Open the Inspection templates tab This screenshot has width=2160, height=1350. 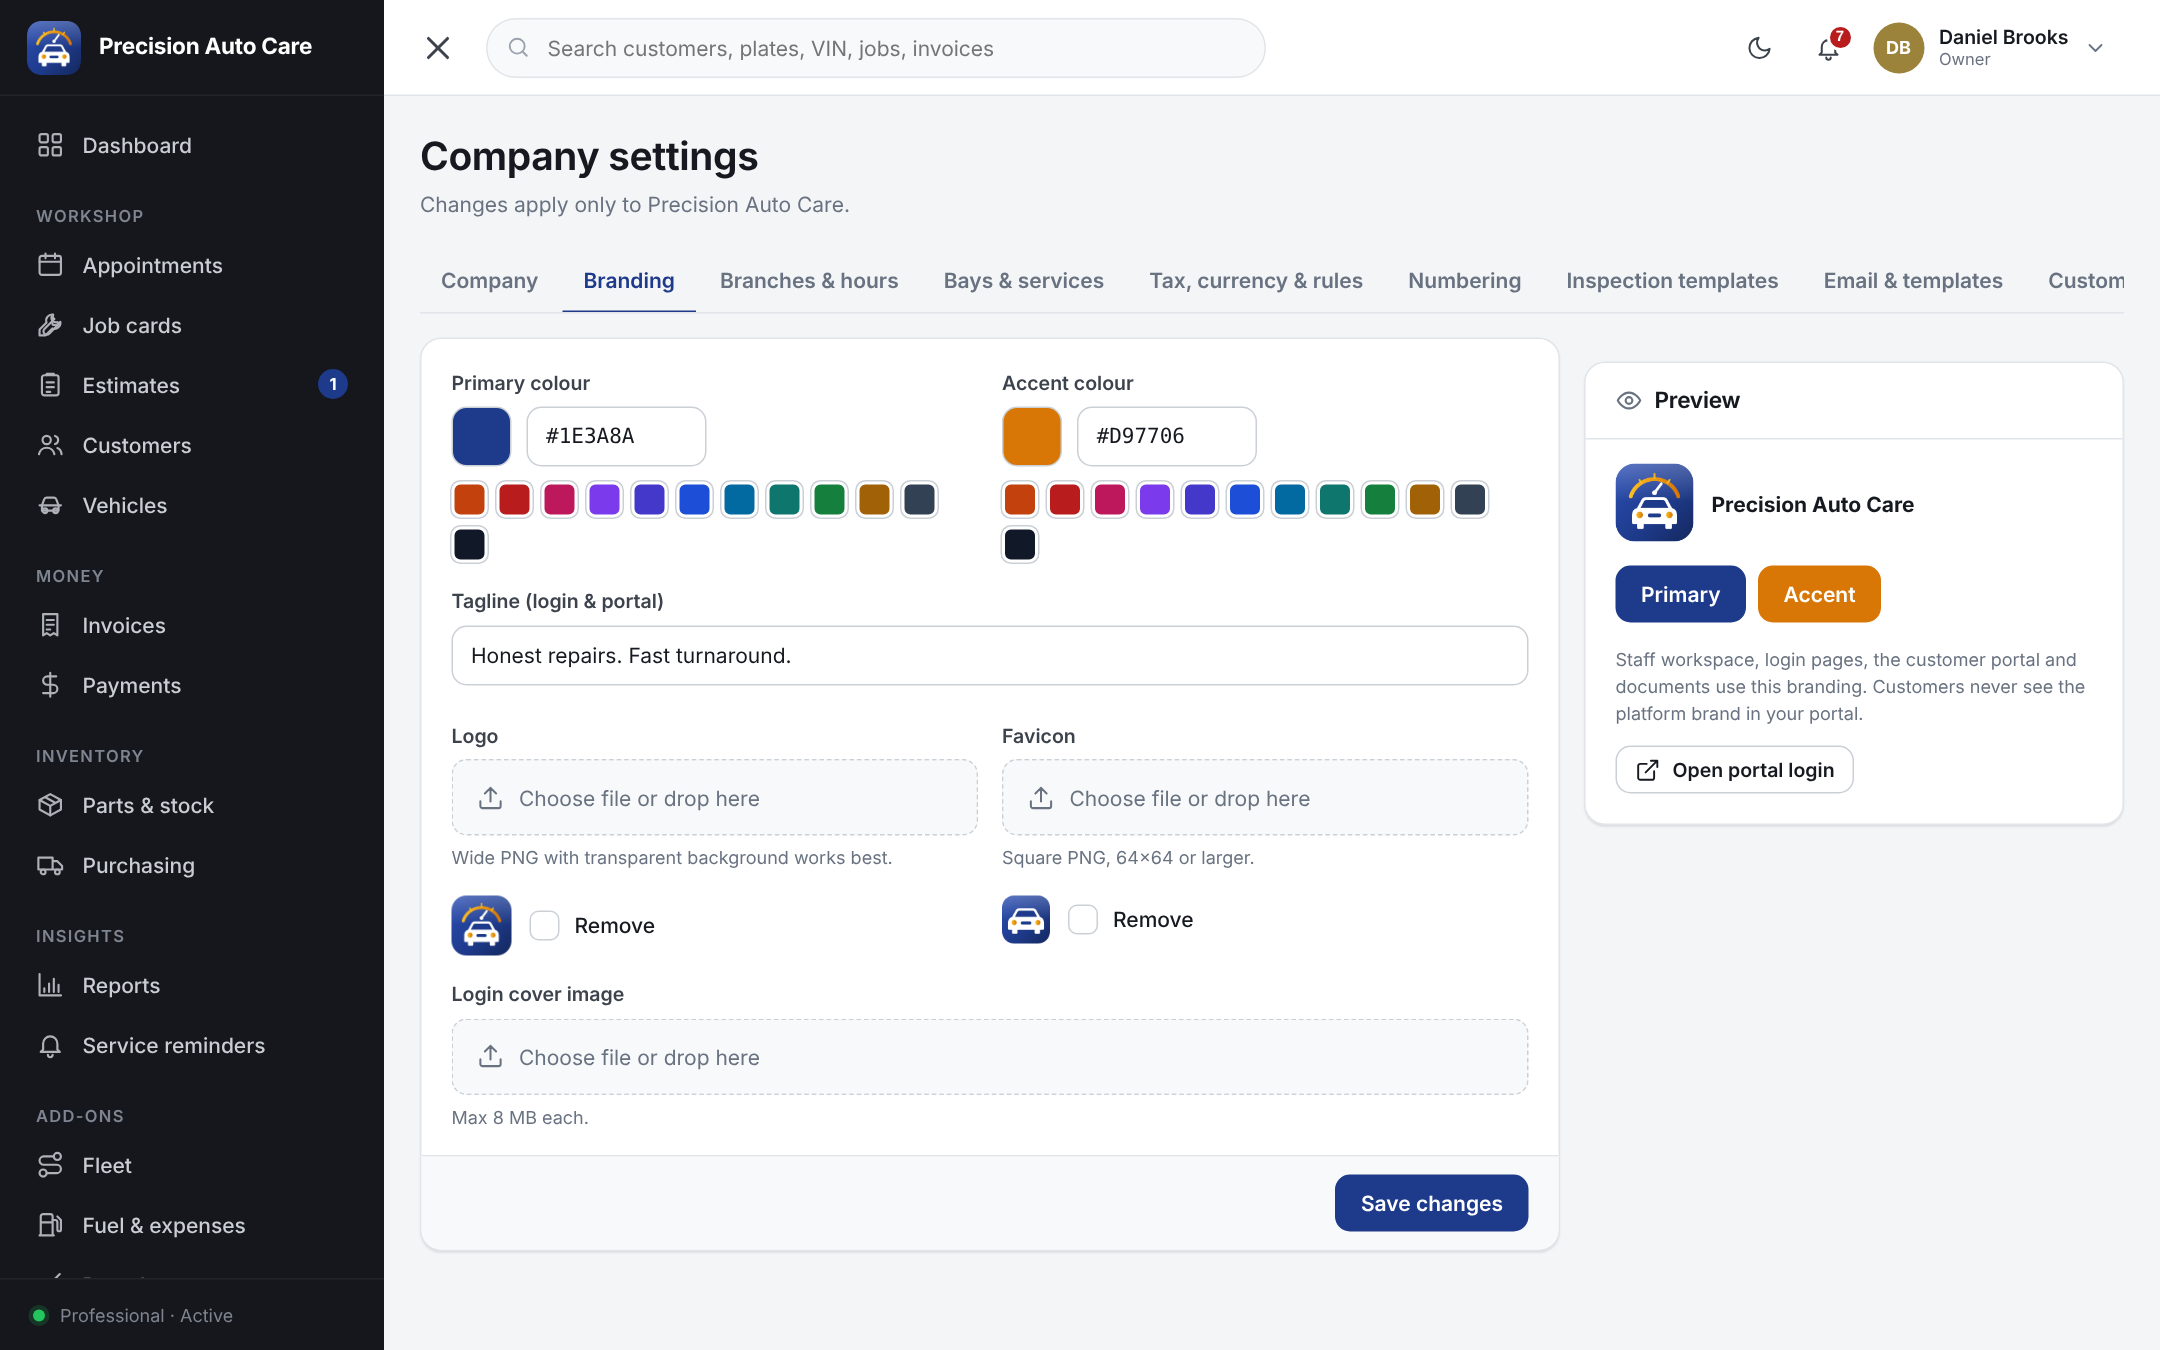(x=1672, y=281)
